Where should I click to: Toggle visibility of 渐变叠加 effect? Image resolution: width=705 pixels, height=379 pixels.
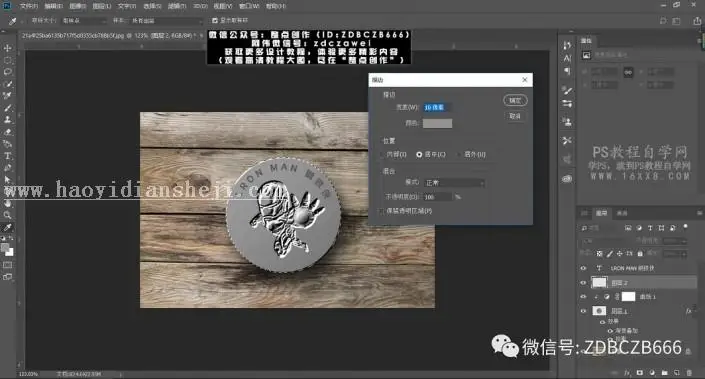[x=610, y=330]
